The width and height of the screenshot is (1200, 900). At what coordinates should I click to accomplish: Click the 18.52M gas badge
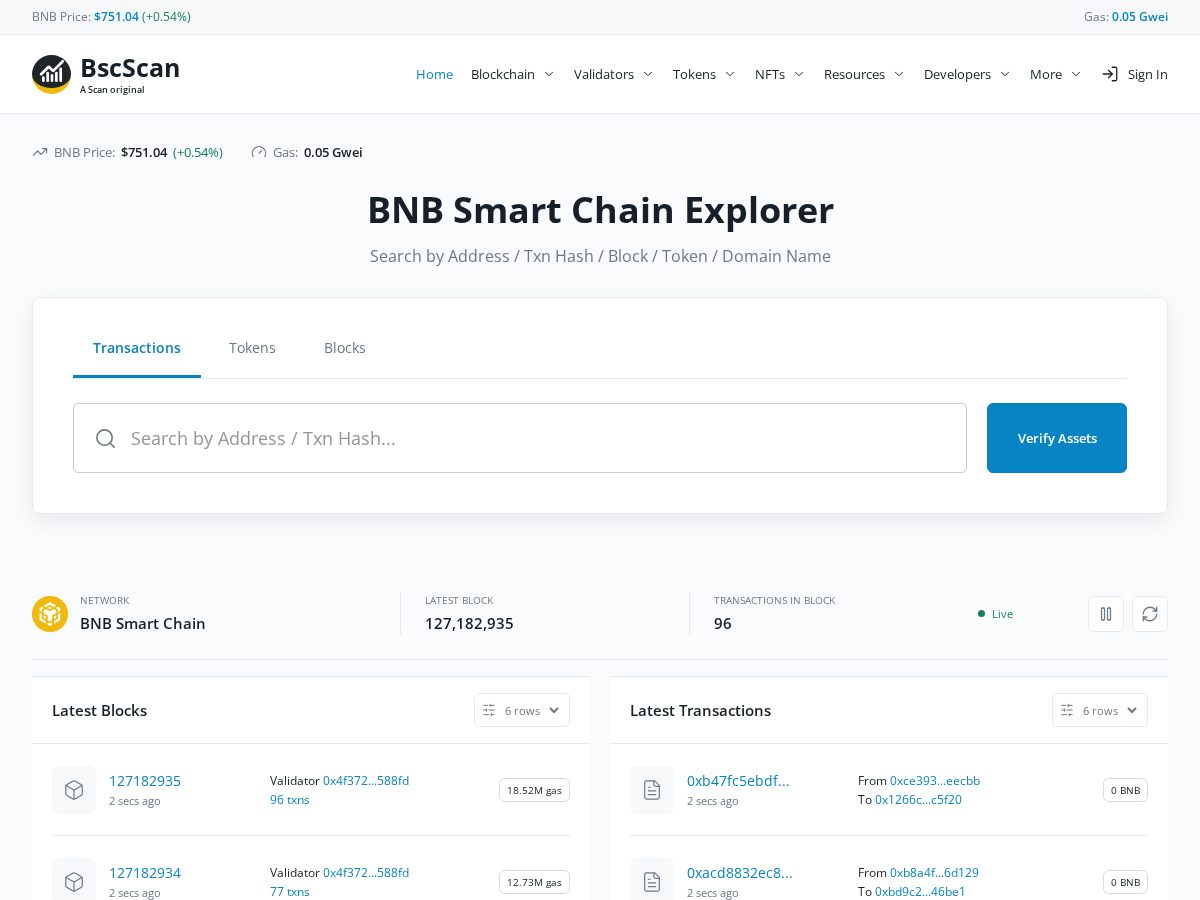pos(534,790)
